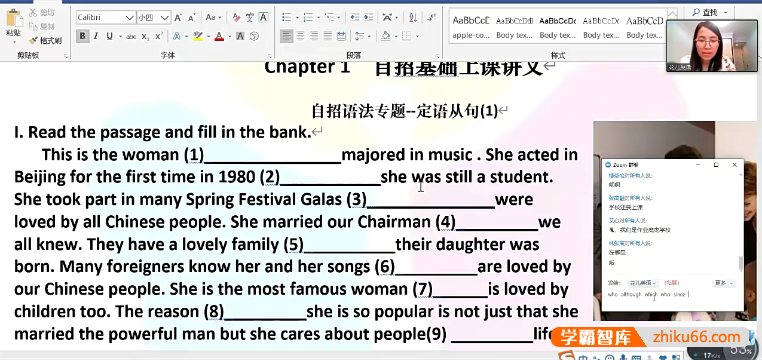The image size is (762, 360).
Task: Open shading color dropdown arrow
Action: click(x=395, y=36)
